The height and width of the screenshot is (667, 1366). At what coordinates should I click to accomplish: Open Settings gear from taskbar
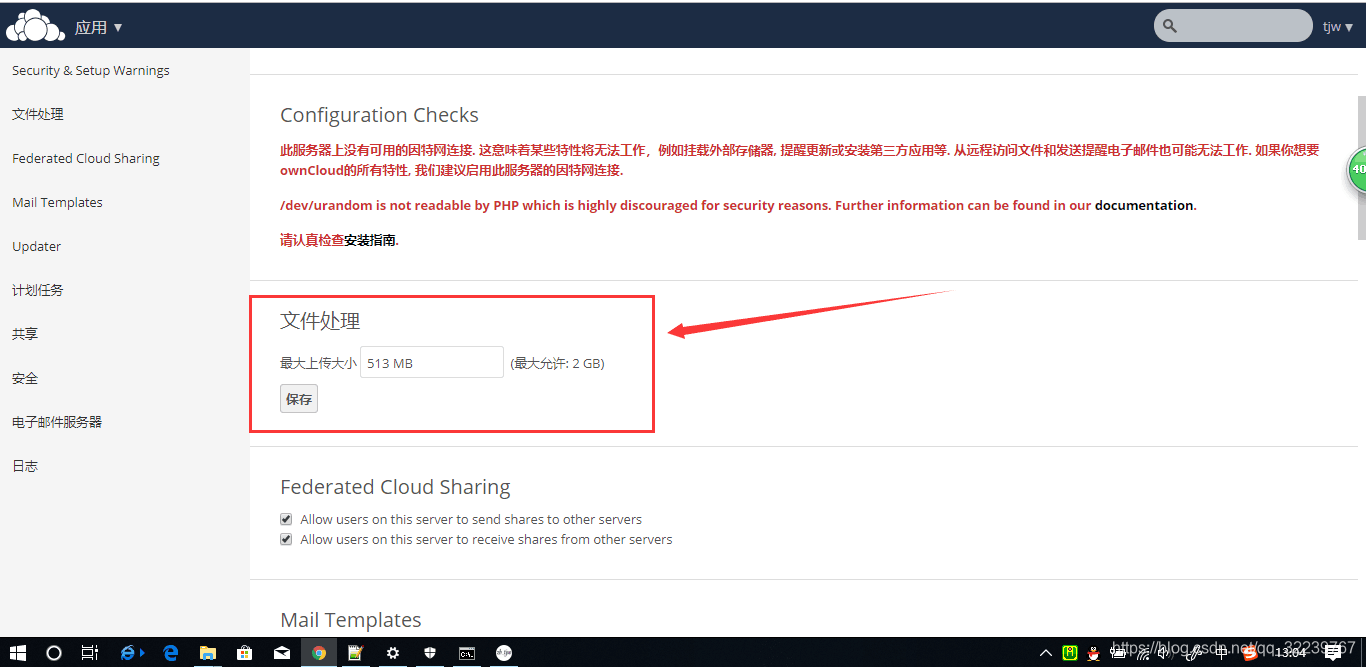coord(393,653)
